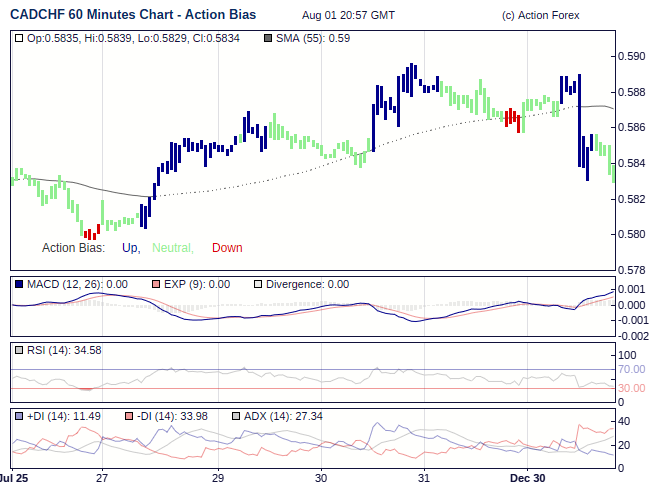This screenshot has height=489, width=650.
Task: Click the RSI (14) legend square
Action: point(20,350)
